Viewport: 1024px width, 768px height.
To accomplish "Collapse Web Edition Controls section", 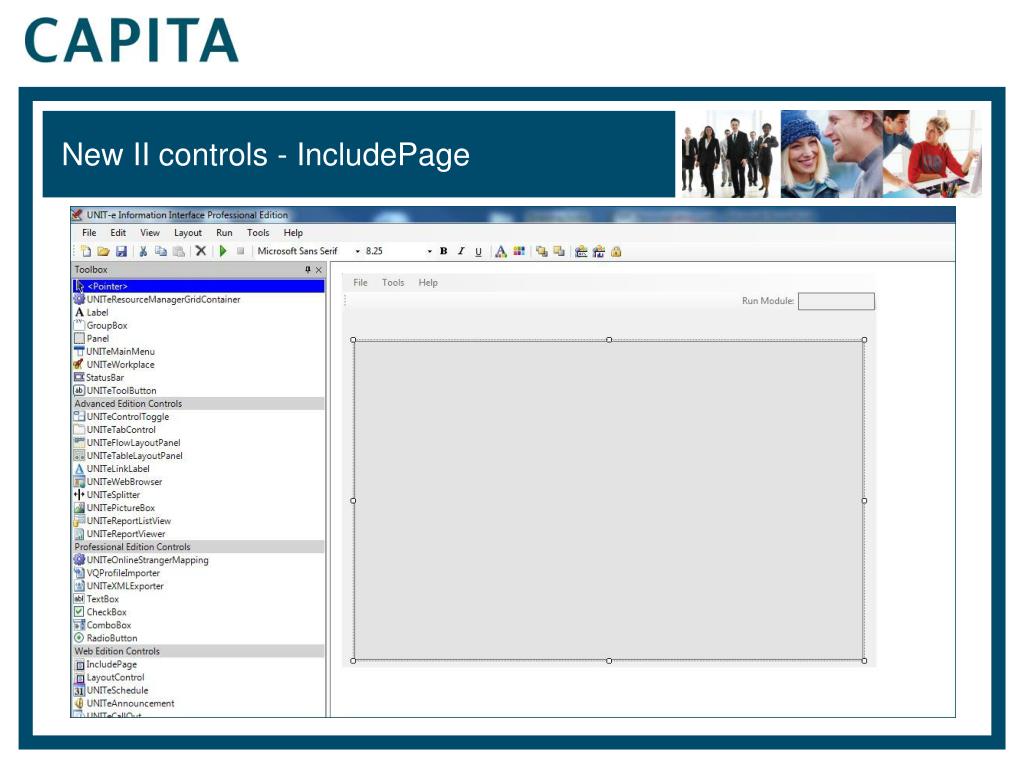I will (x=199, y=652).
